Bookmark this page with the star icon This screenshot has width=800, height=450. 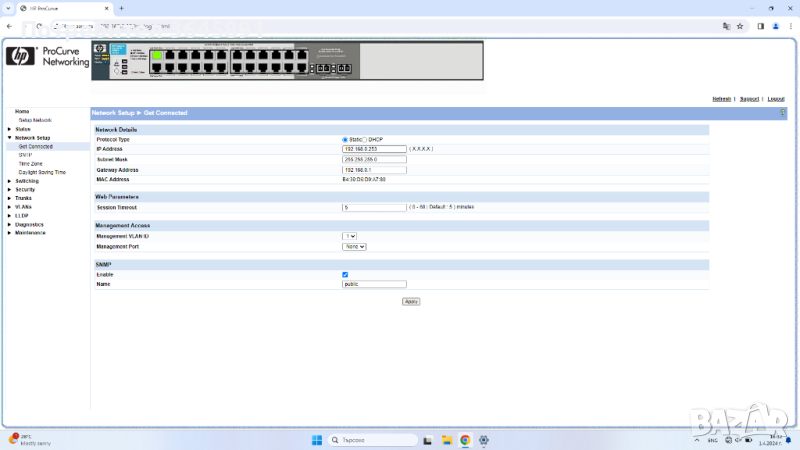[x=740, y=26]
